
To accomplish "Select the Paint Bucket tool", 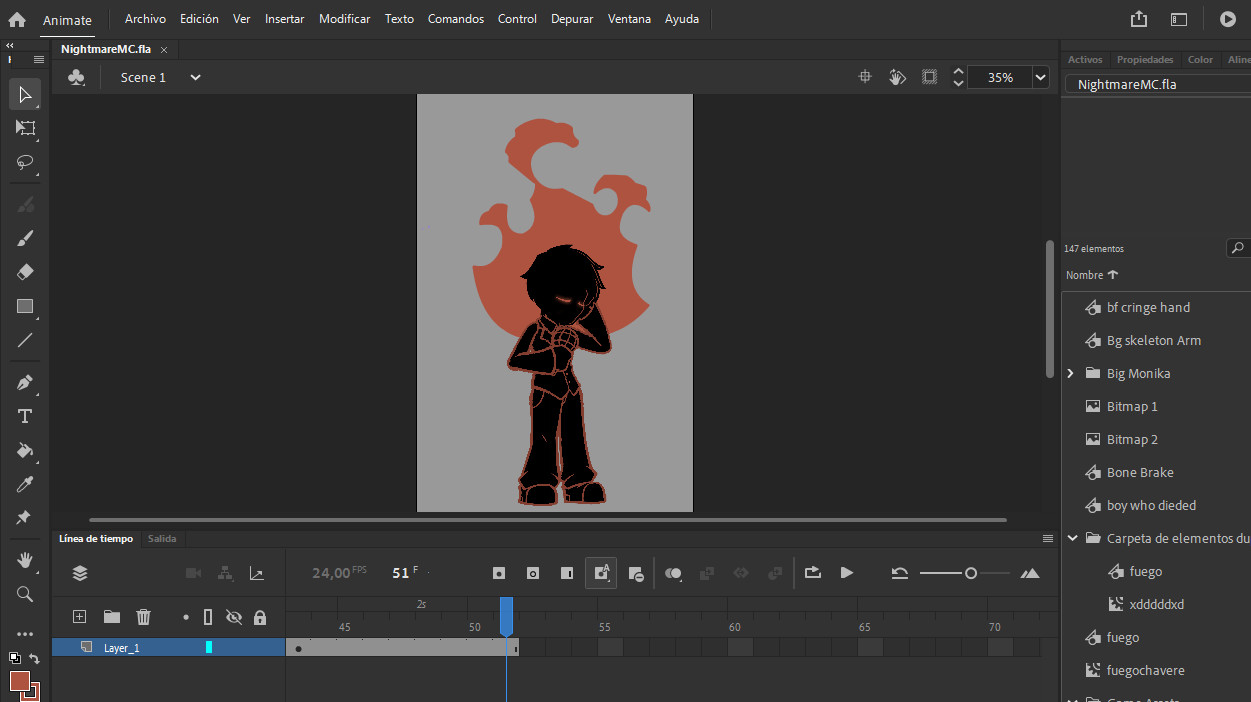I will 24,451.
